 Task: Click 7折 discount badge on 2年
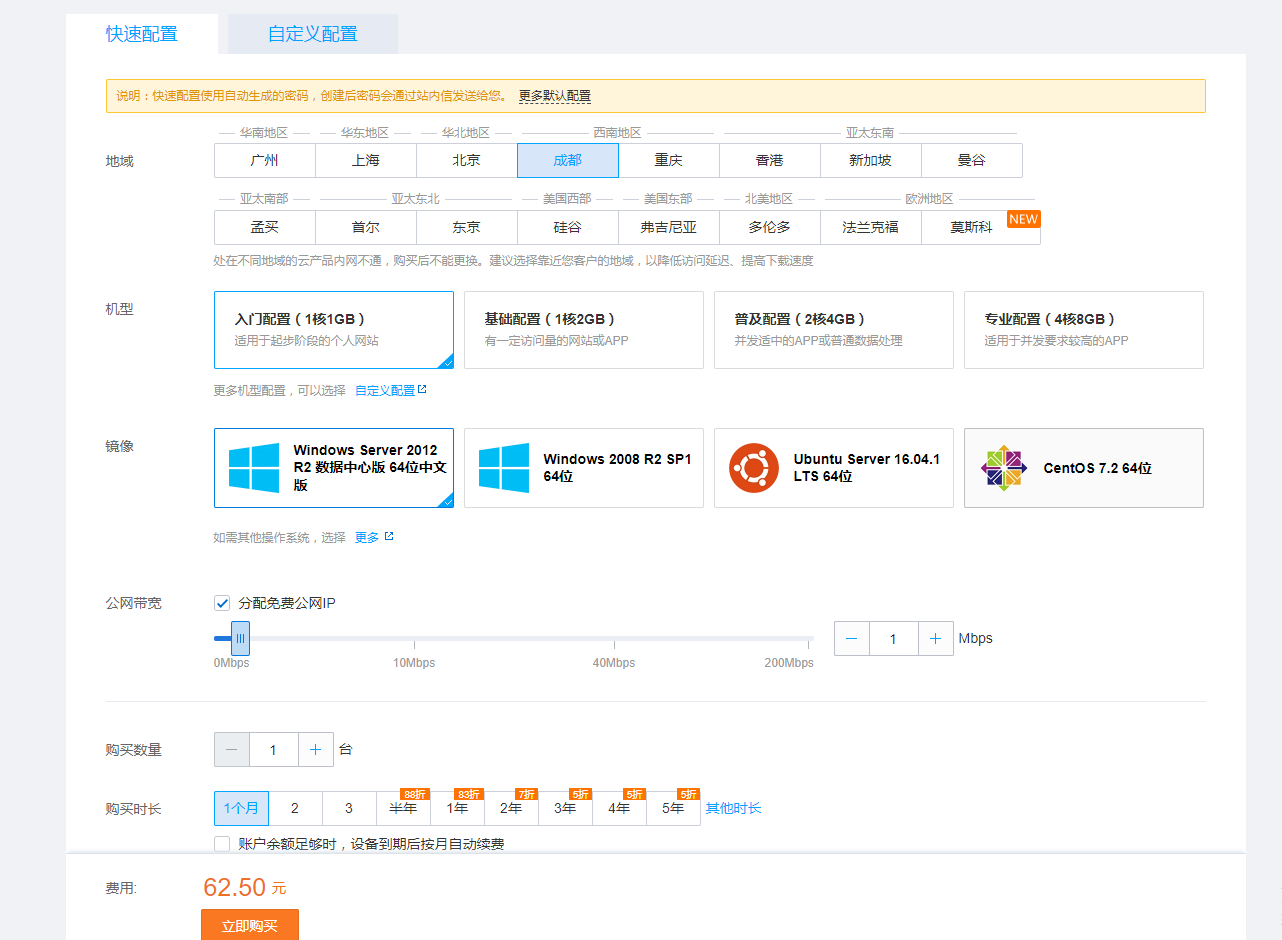tap(527, 794)
